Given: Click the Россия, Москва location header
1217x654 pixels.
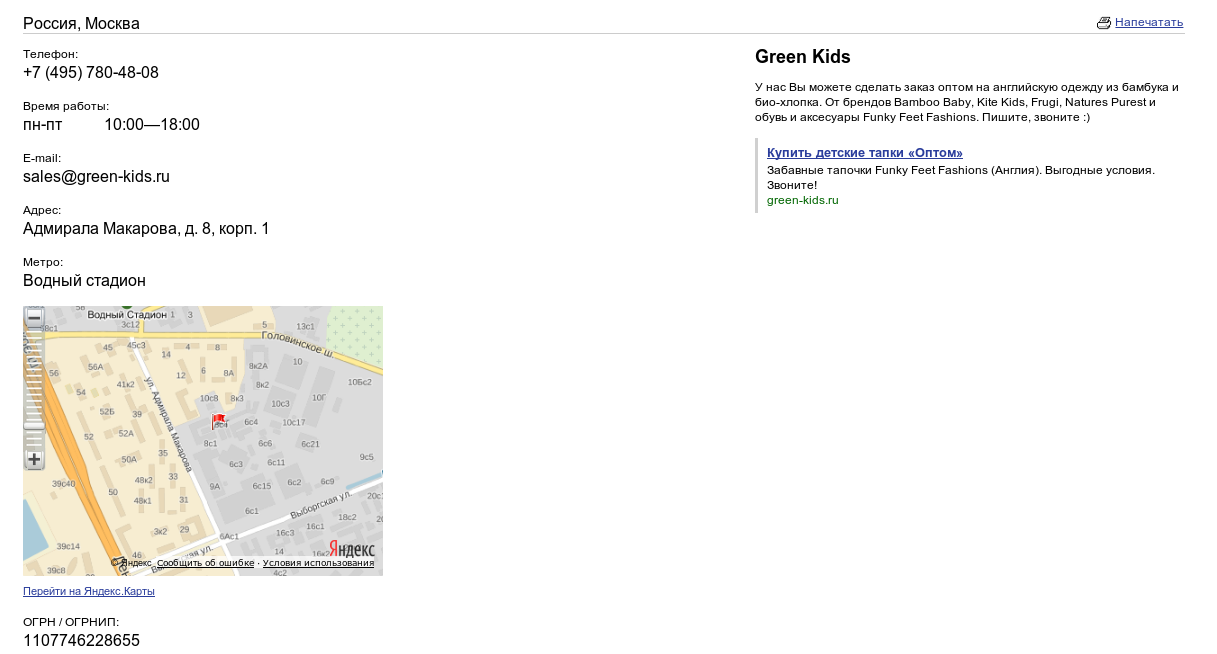Looking at the screenshot, I should pos(81,23).
